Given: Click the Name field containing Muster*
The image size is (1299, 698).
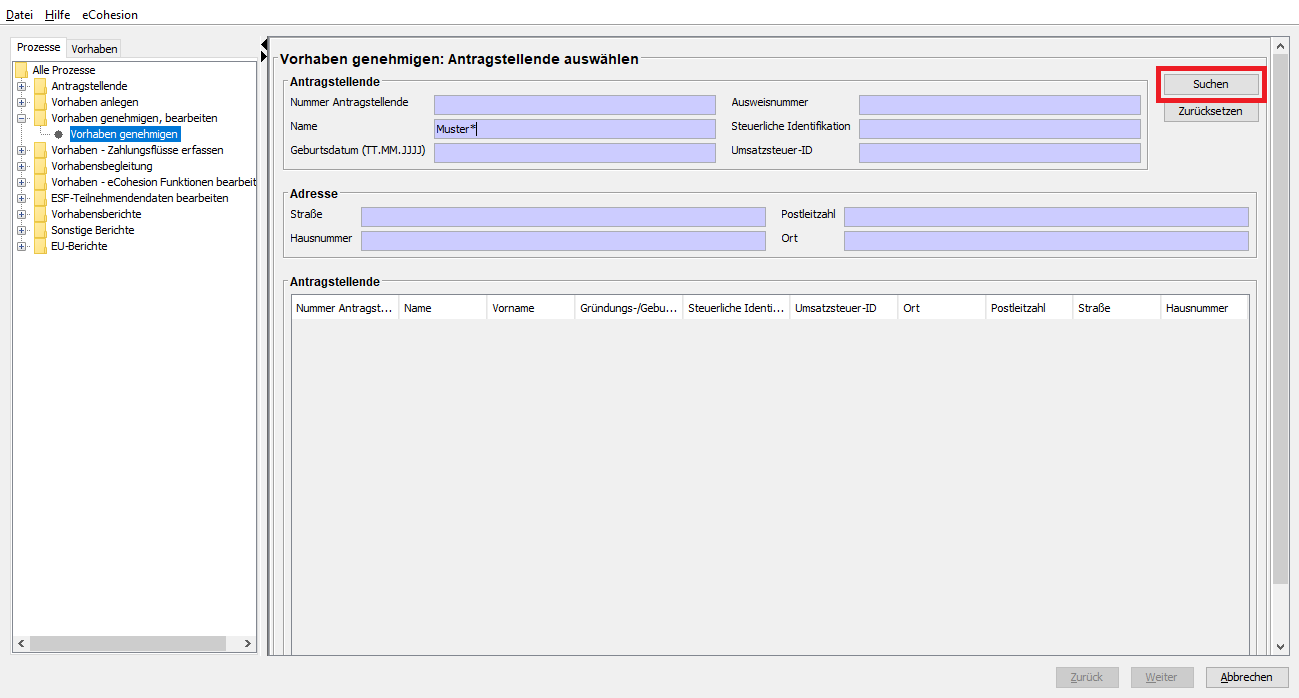Looking at the screenshot, I should pyautogui.click(x=575, y=129).
